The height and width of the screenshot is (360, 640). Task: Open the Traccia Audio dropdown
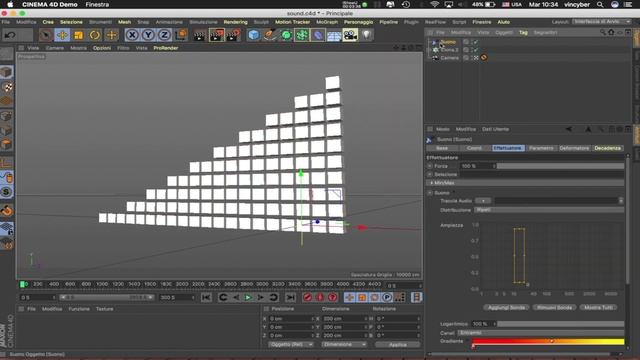(483, 201)
